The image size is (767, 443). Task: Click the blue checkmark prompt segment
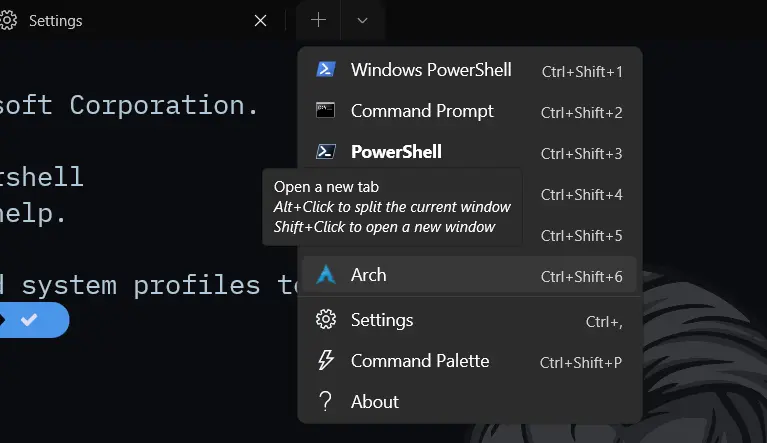coord(33,320)
